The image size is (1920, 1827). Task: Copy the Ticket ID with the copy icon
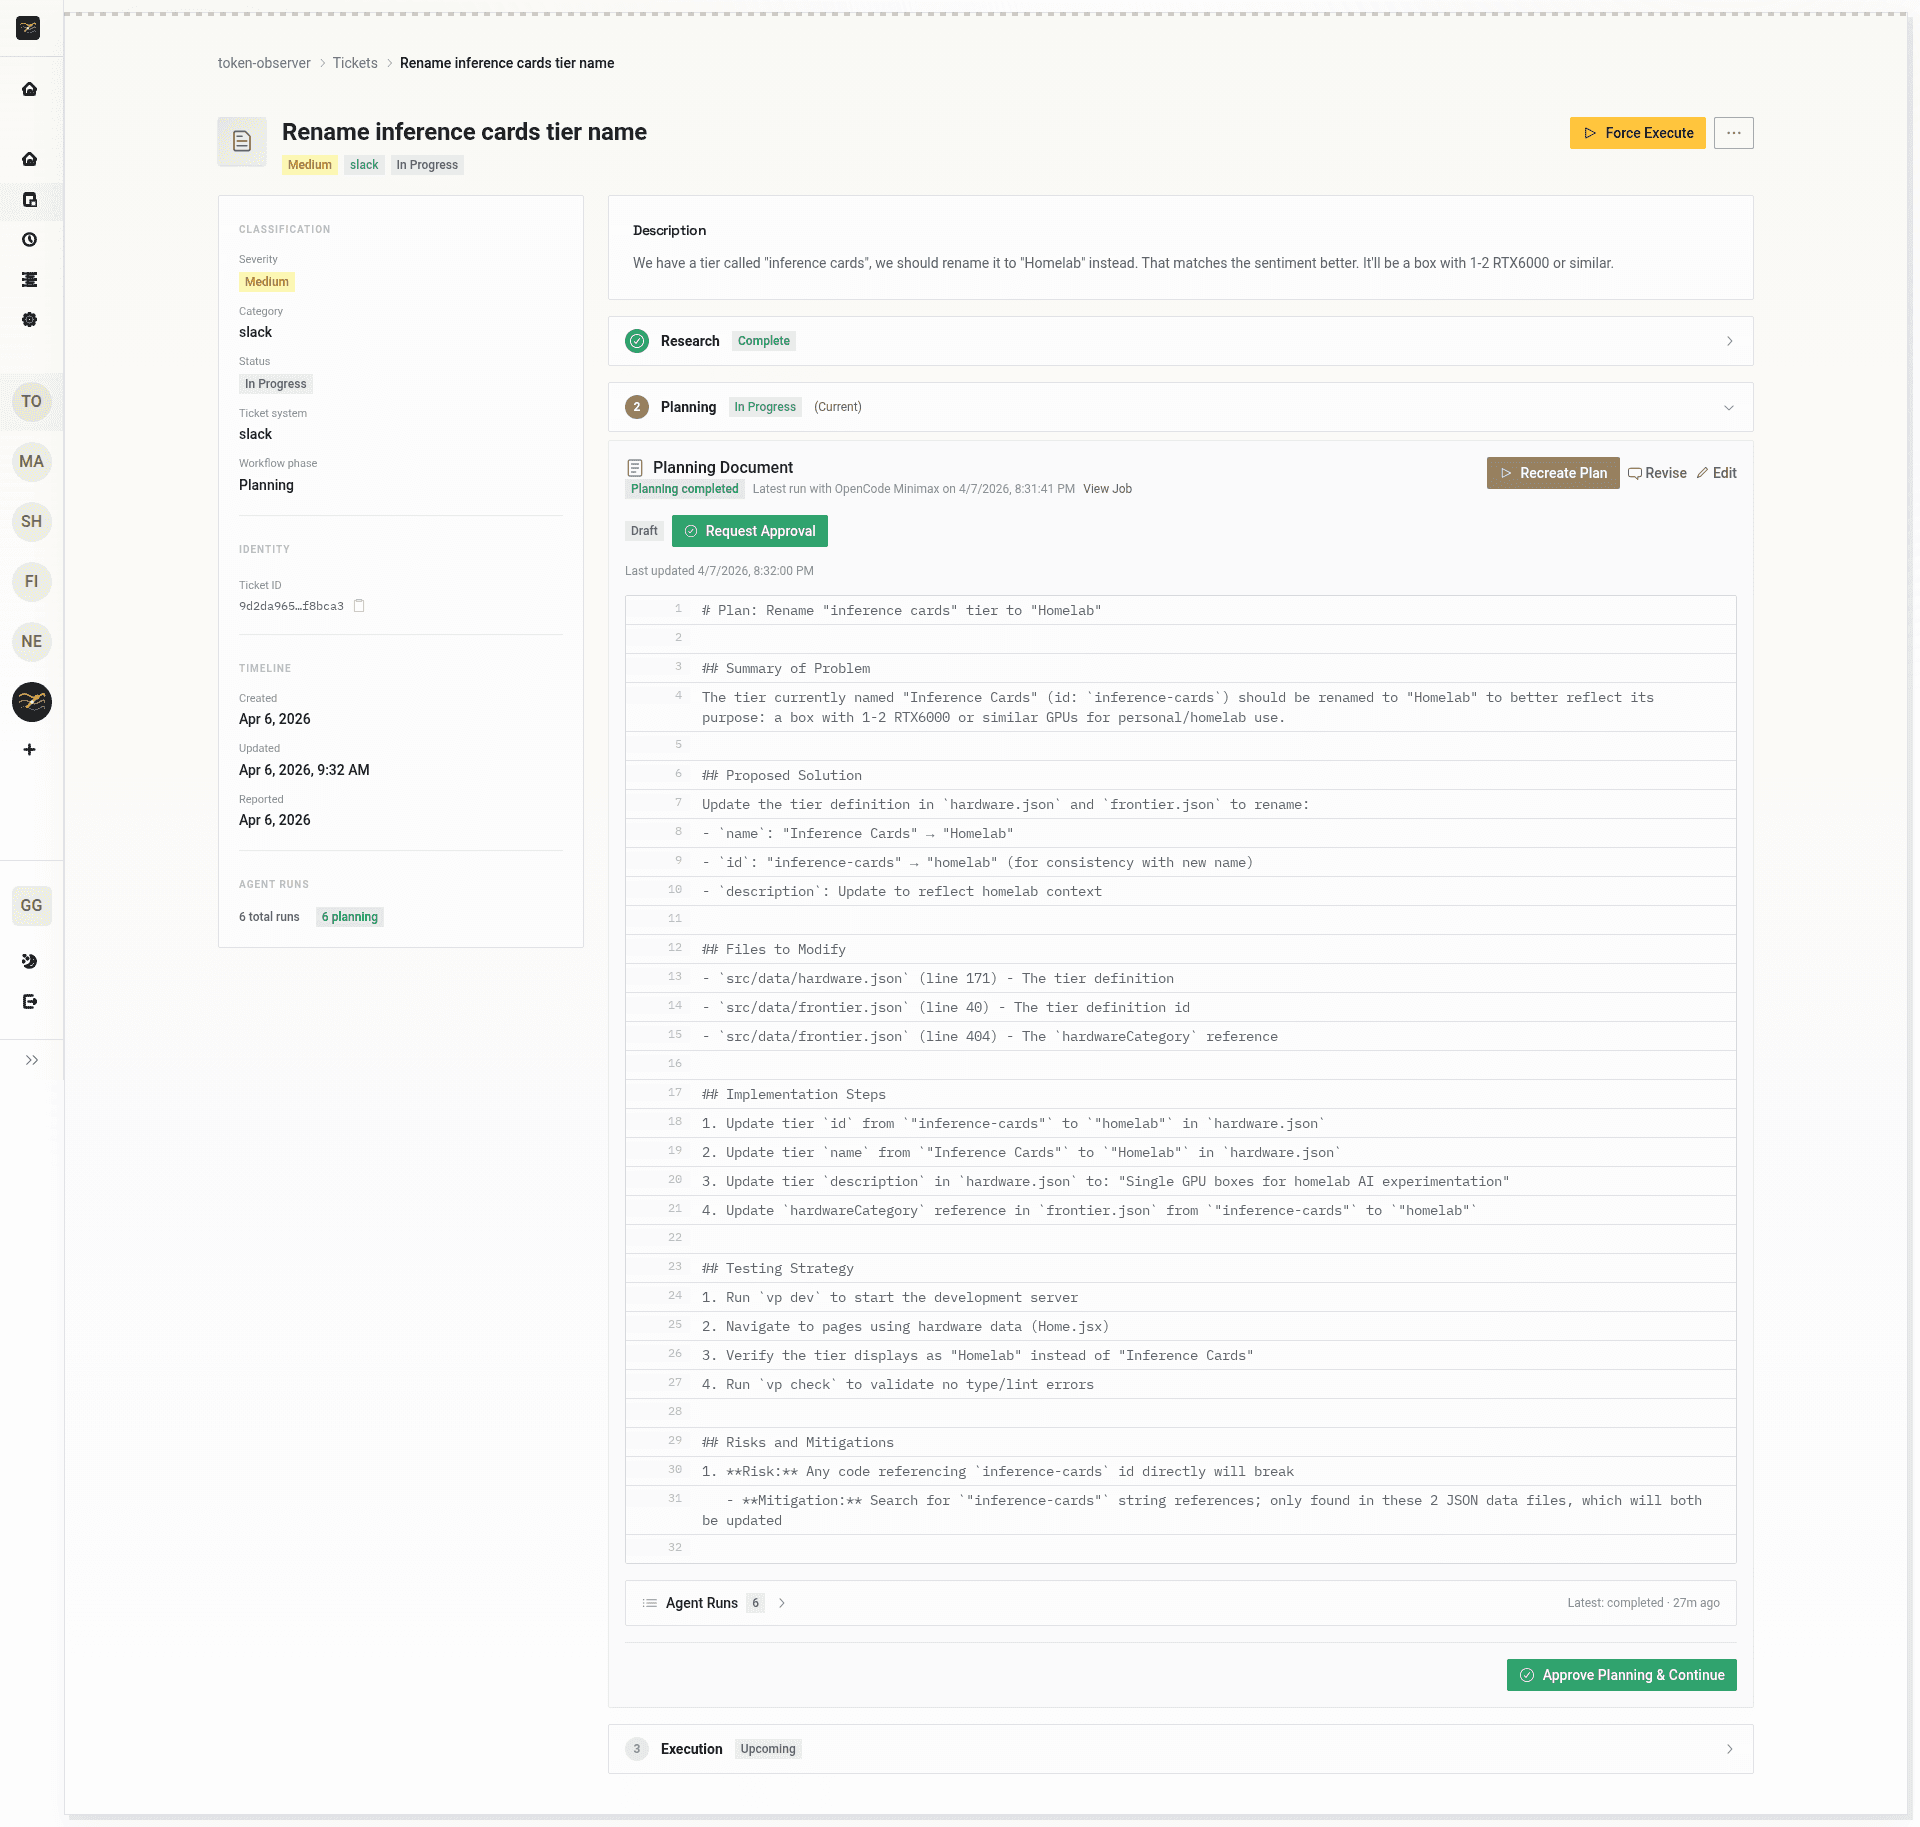click(x=359, y=606)
